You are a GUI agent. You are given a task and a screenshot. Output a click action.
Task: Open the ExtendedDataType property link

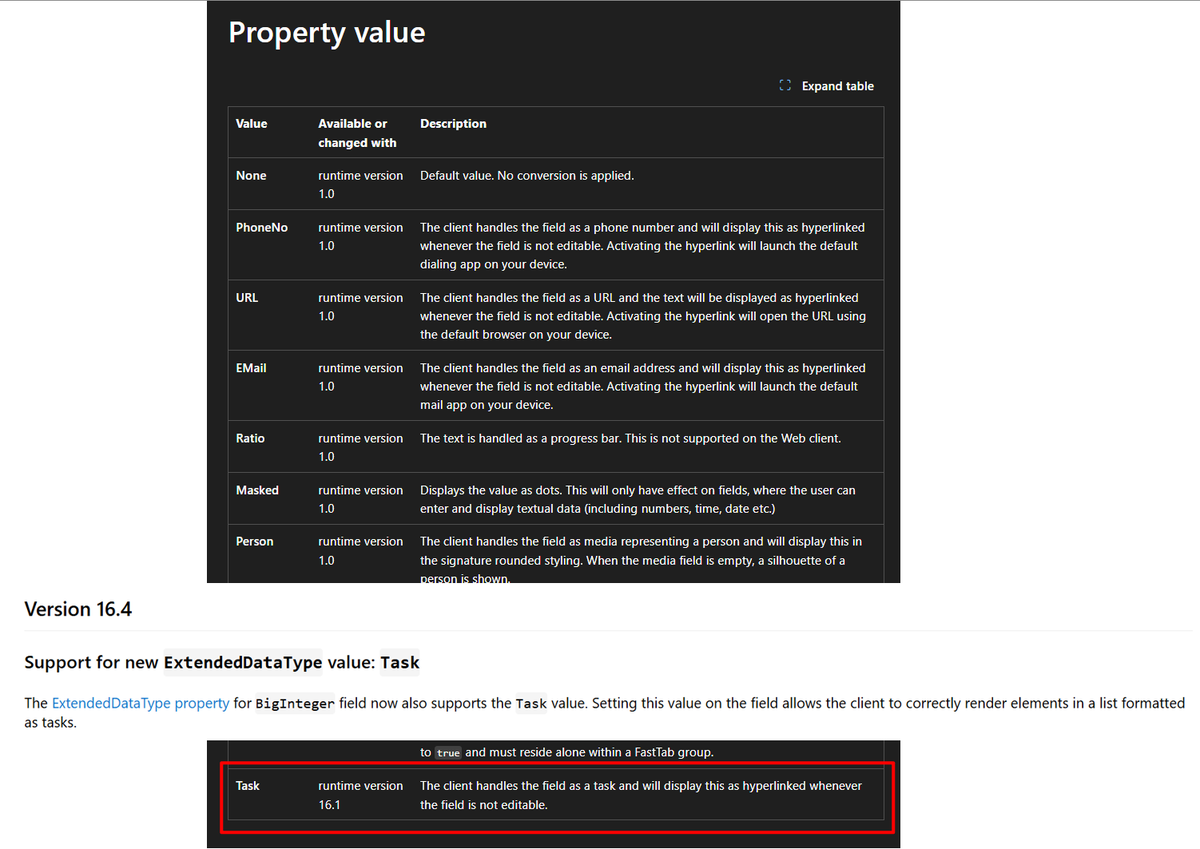[x=140, y=703]
